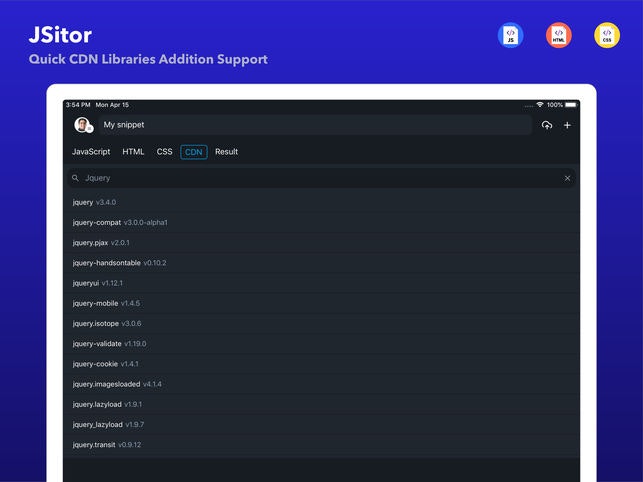Check the Wi-Fi status icon
643x482 pixels.
click(x=540, y=105)
